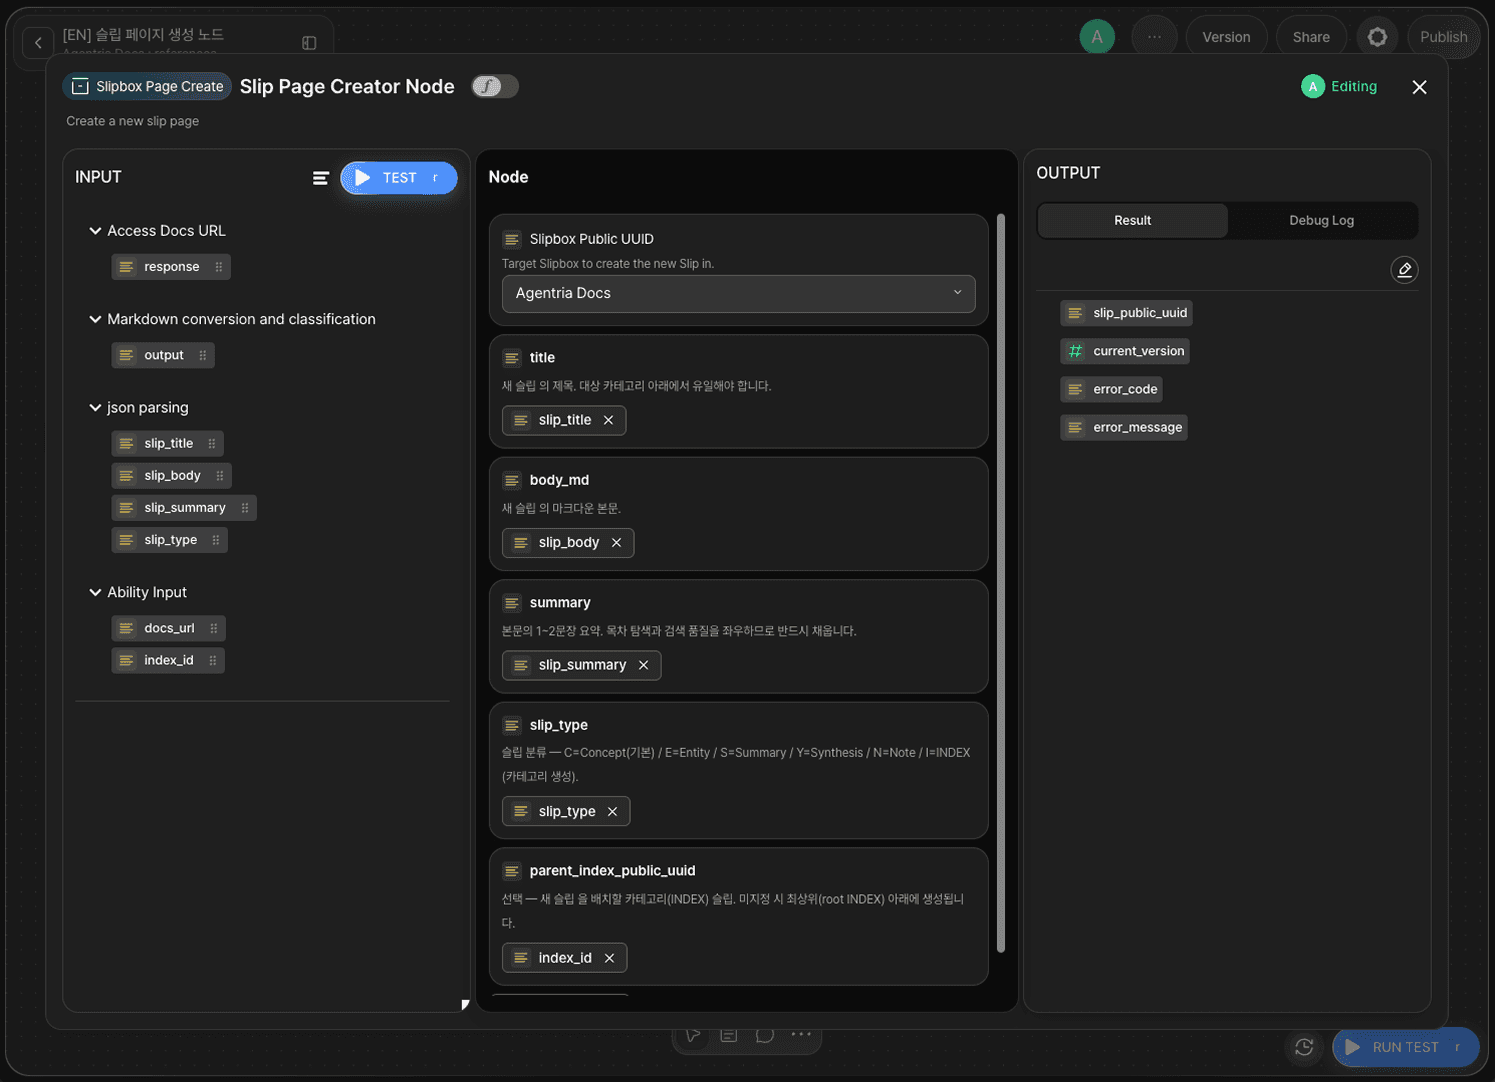Open the Slipbox Public UUID dropdown
This screenshot has height=1082, width=1495.
click(x=738, y=293)
